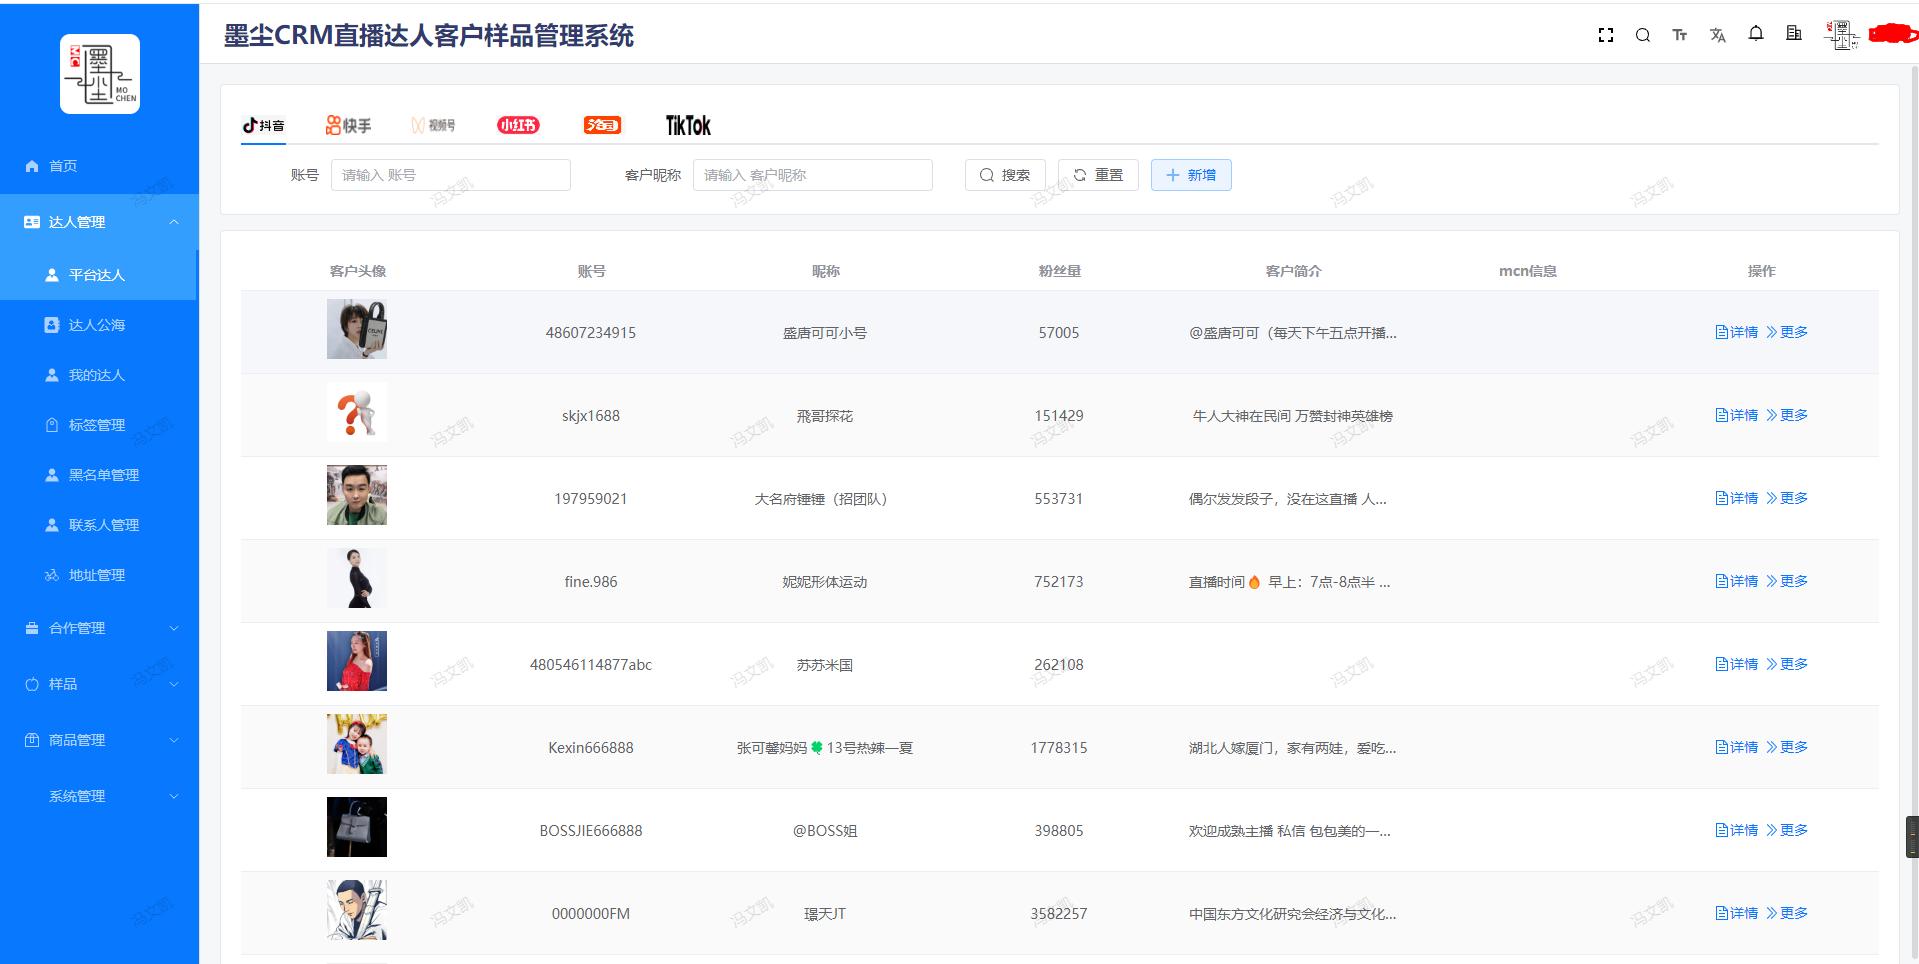This screenshot has height=964, width=1919.
Task: Open 详情 for 大名府锤锤
Action: pyautogui.click(x=1736, y=498)
